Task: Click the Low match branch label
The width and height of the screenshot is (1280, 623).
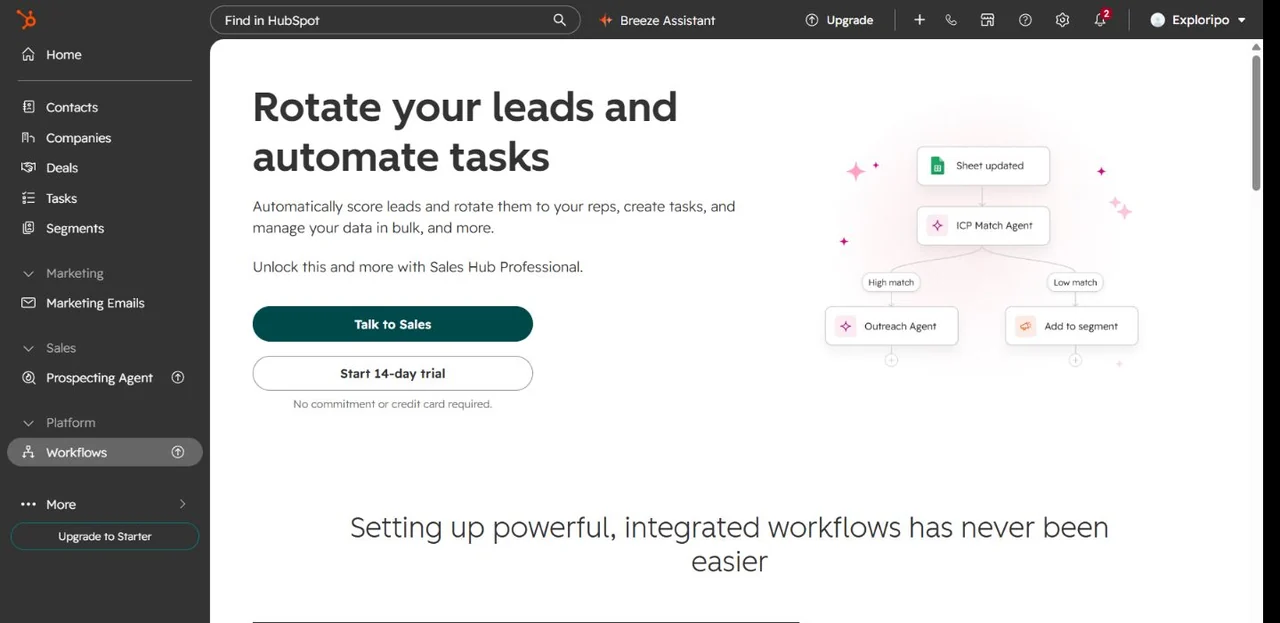Action: click(x=1075, y=283)
